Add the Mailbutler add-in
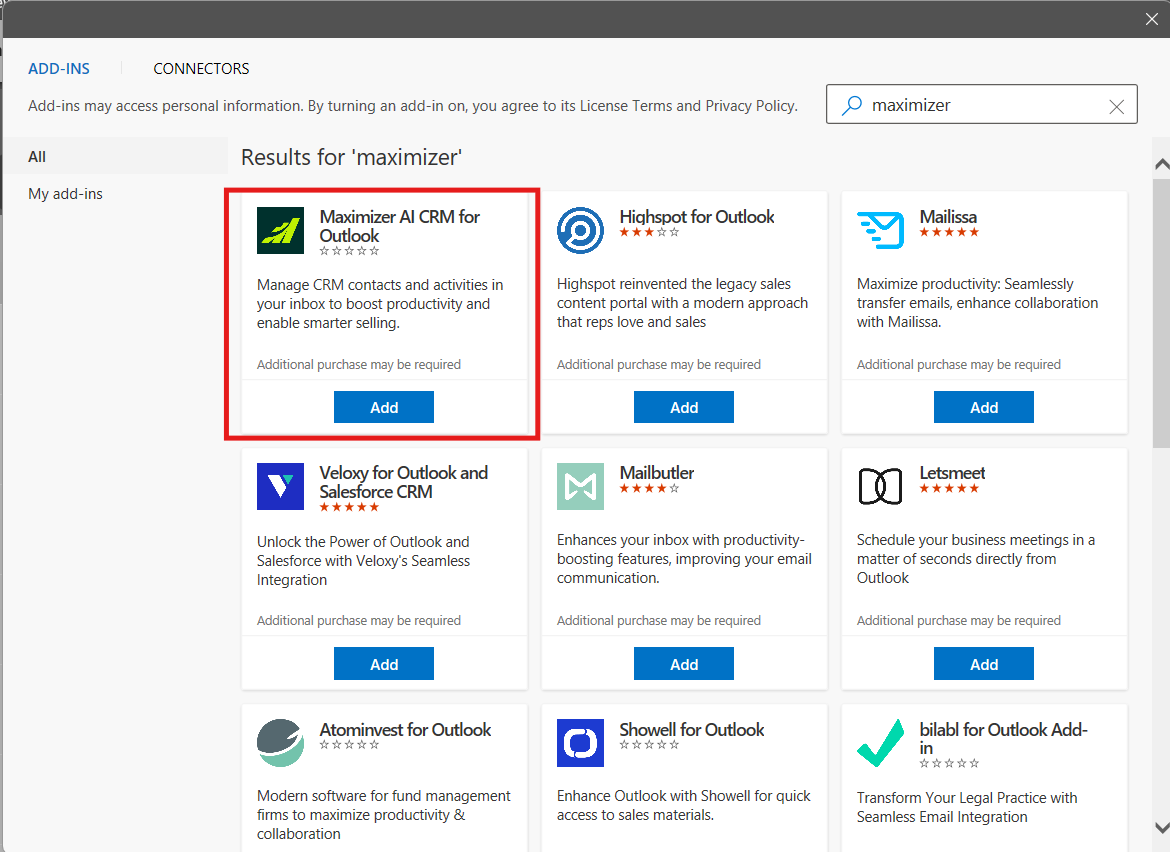Screen dimensions: 1170x852 pyautogui.click(x=683, y=664)
